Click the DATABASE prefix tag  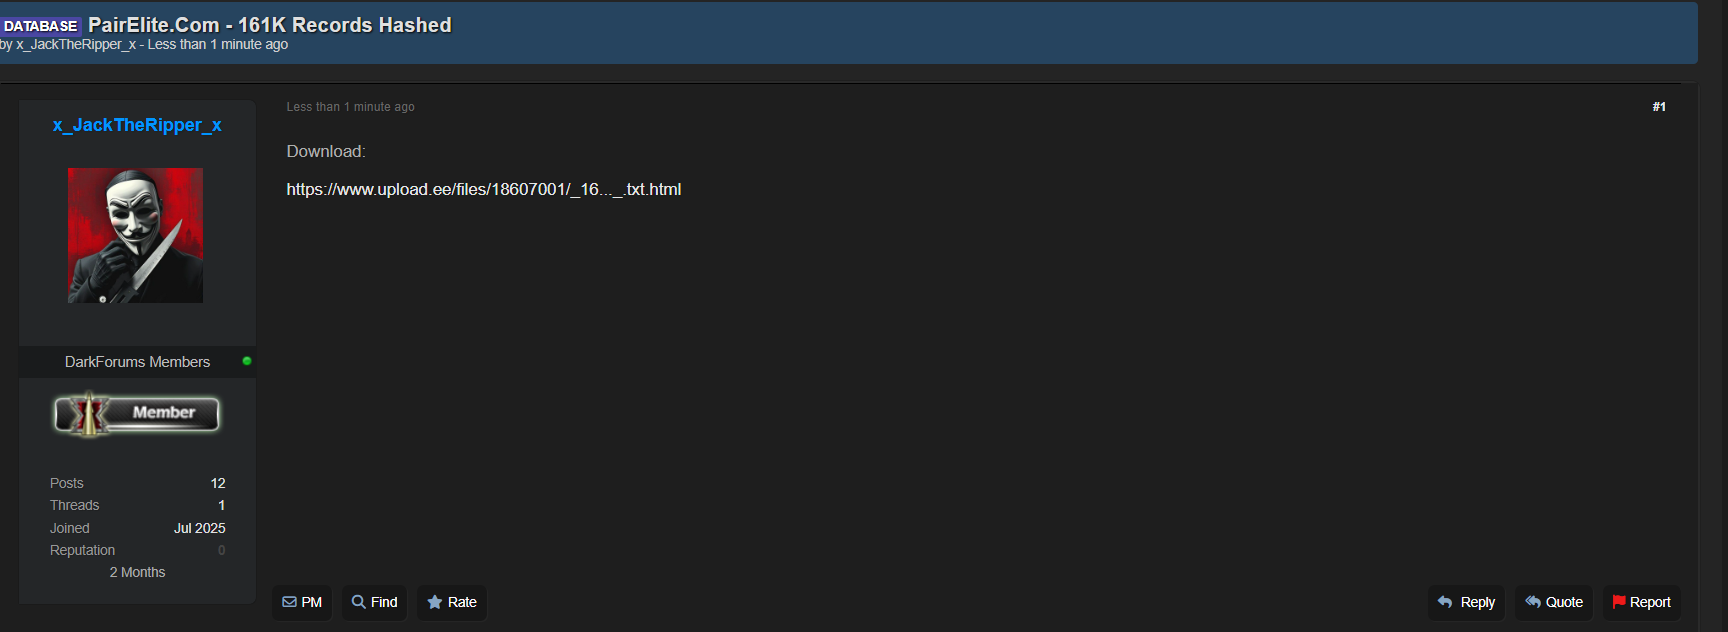coord(40,26)
